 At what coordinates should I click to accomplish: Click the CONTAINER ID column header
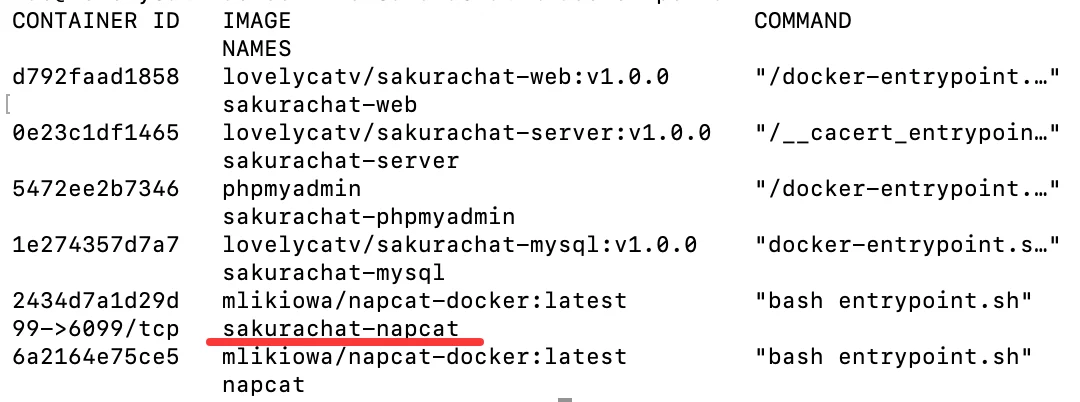[x=95, y=20]
